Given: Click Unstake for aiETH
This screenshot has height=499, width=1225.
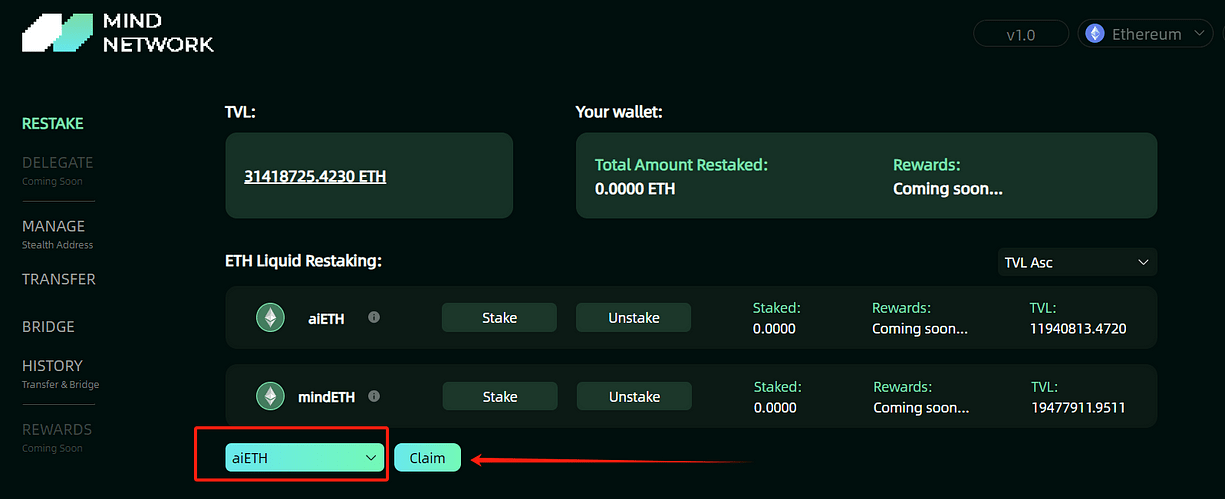Looking at the screenshot, I should coord(634,317).
